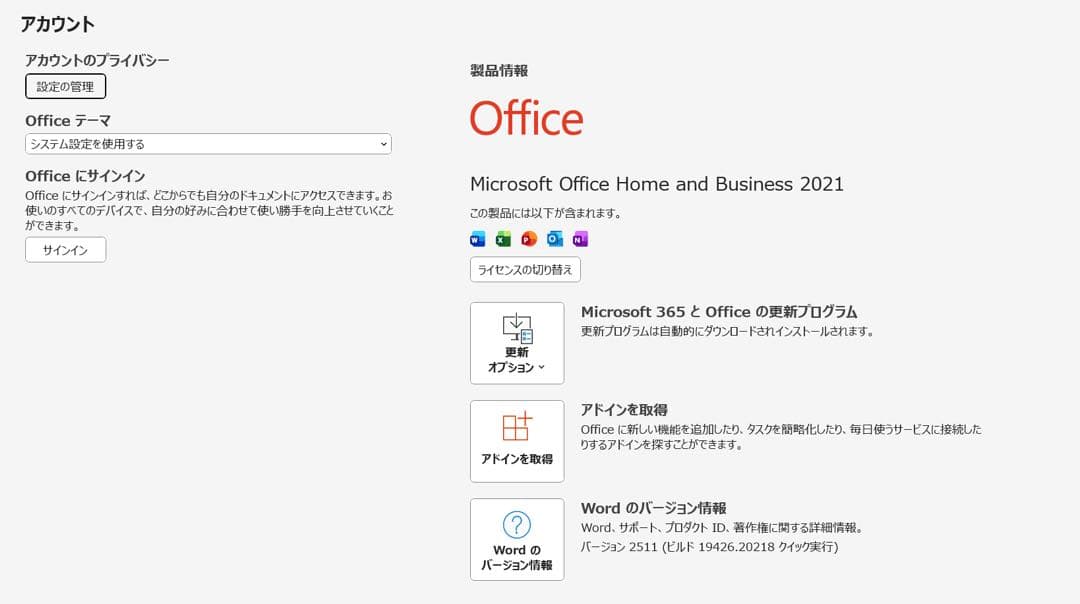Screen dimensions: 1080x604
Task: Select ライセンスの切り替え
Action: (525, 269)
